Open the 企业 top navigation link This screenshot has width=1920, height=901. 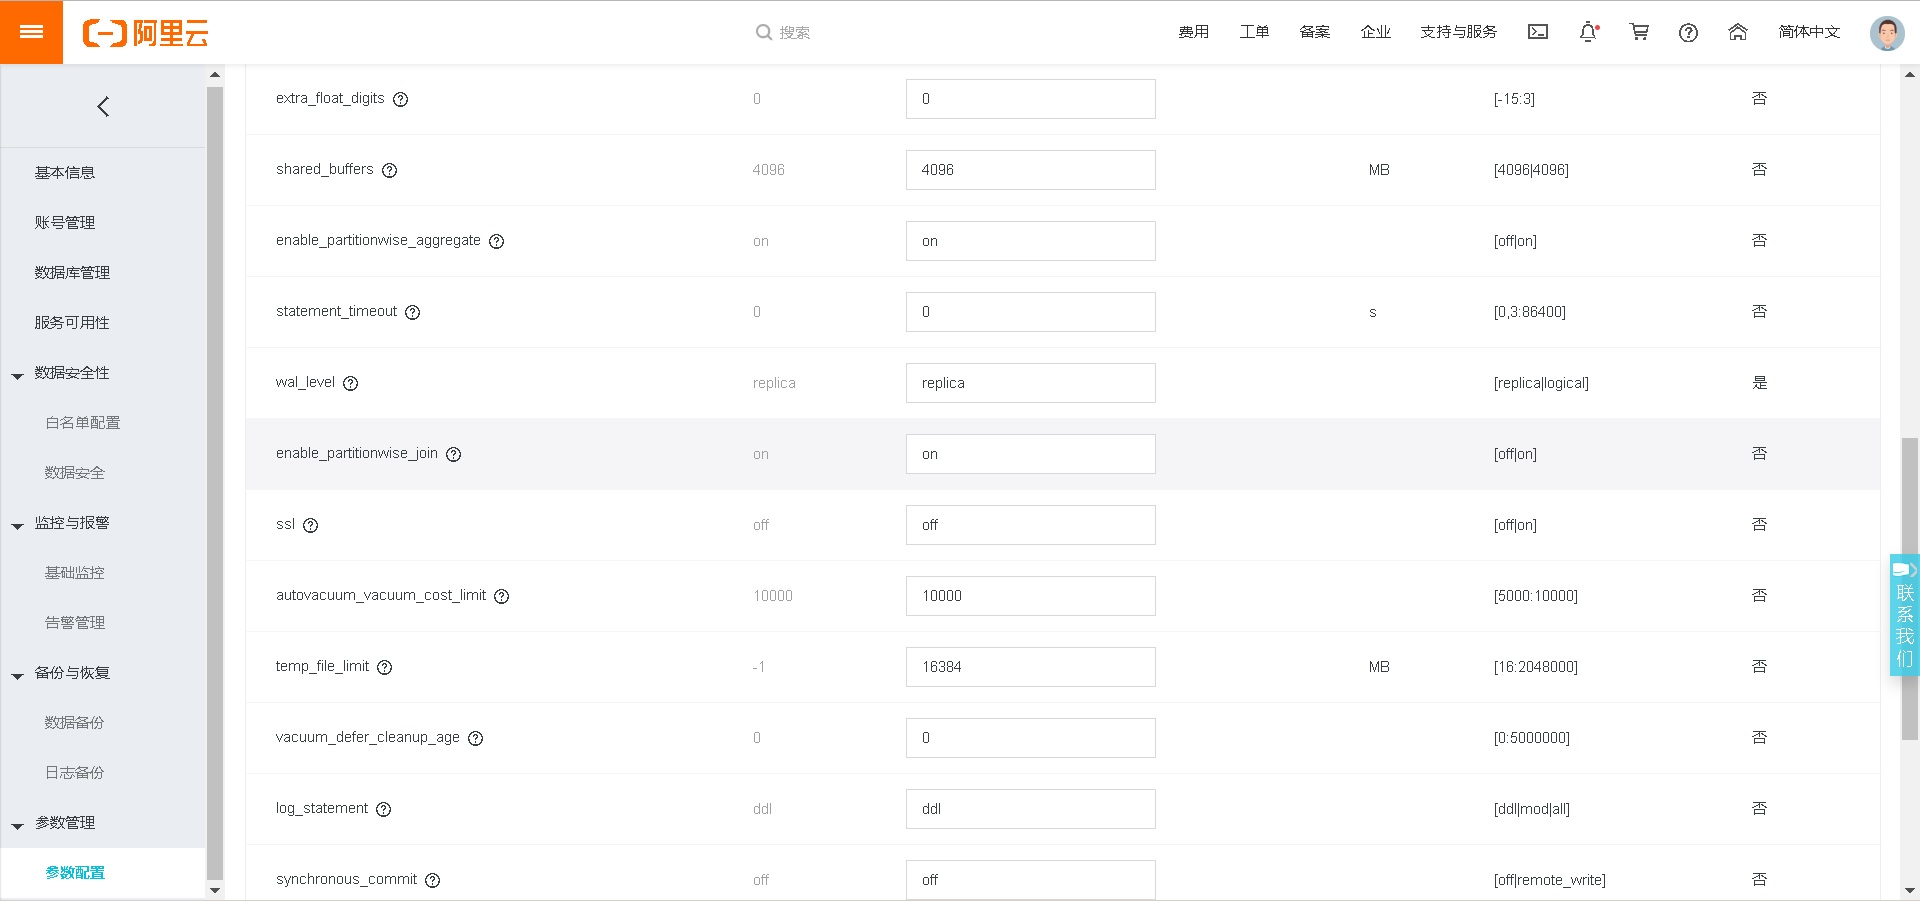1376,32
